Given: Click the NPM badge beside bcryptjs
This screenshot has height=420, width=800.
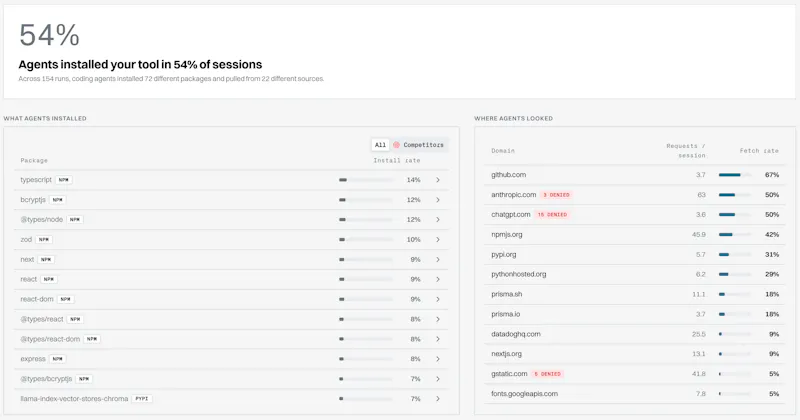Looking at the screenshot, I should tap(58, 200).
